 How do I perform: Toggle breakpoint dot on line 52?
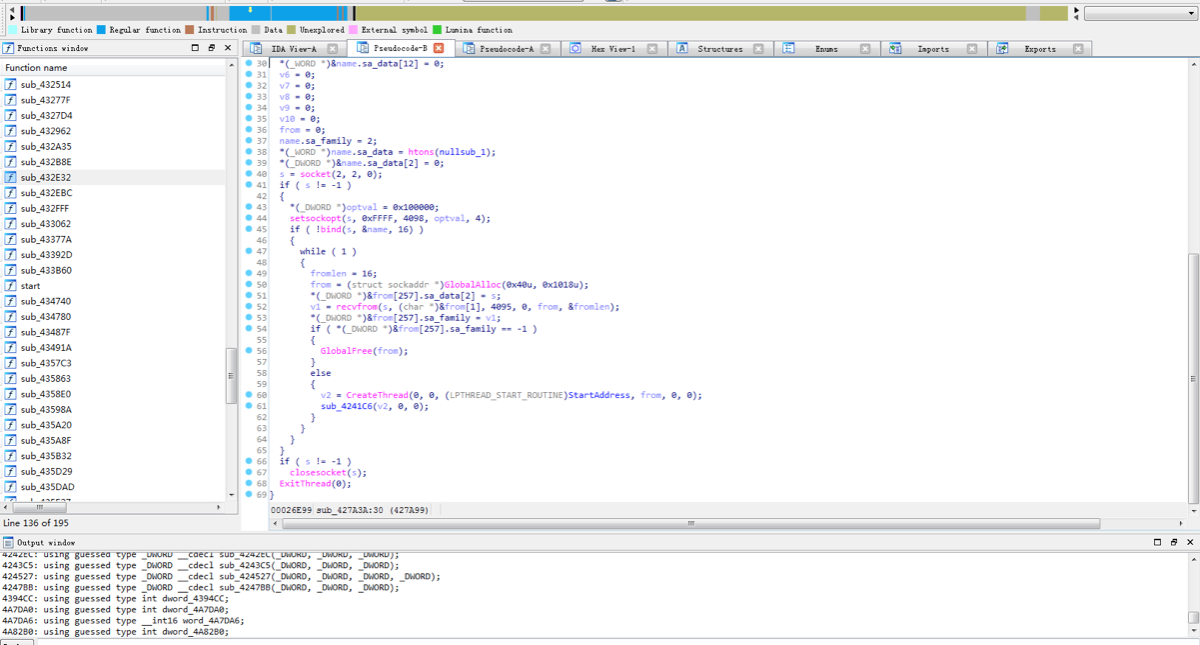pos(249,305)
